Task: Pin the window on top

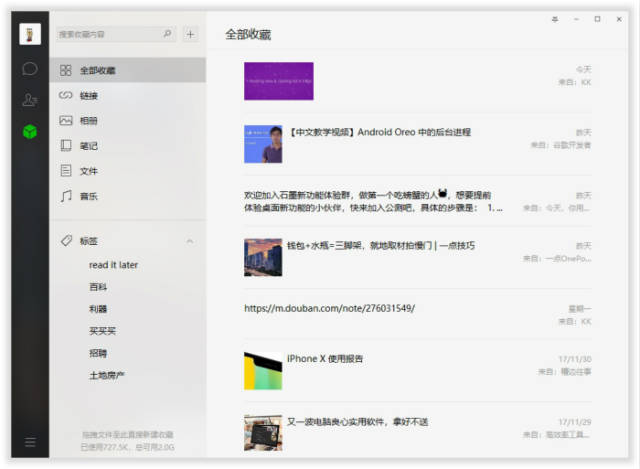Action: [555, 19]
